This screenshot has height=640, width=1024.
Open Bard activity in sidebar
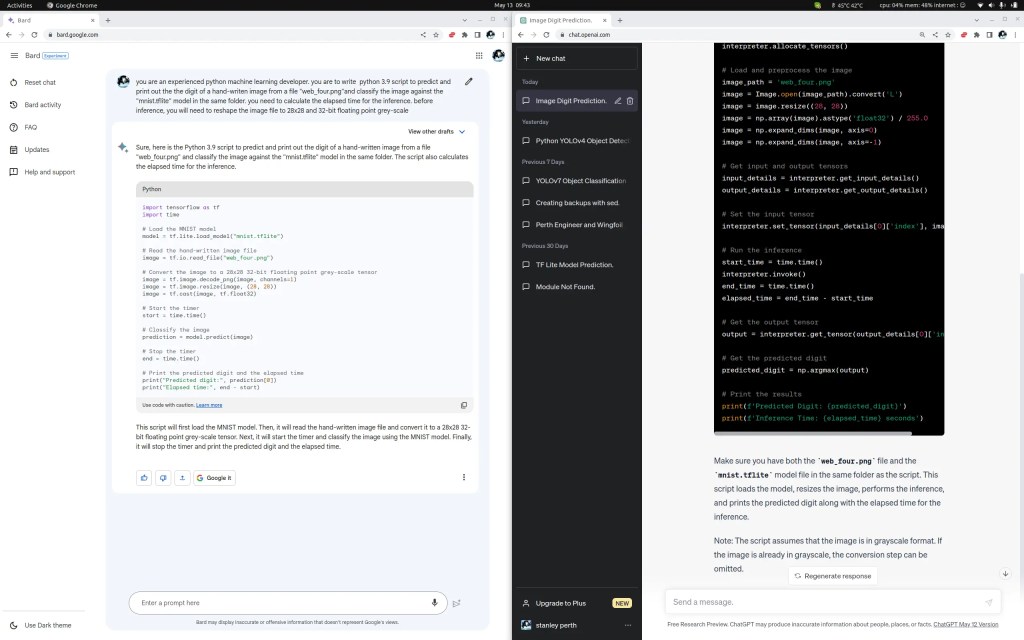pos(43,105)
